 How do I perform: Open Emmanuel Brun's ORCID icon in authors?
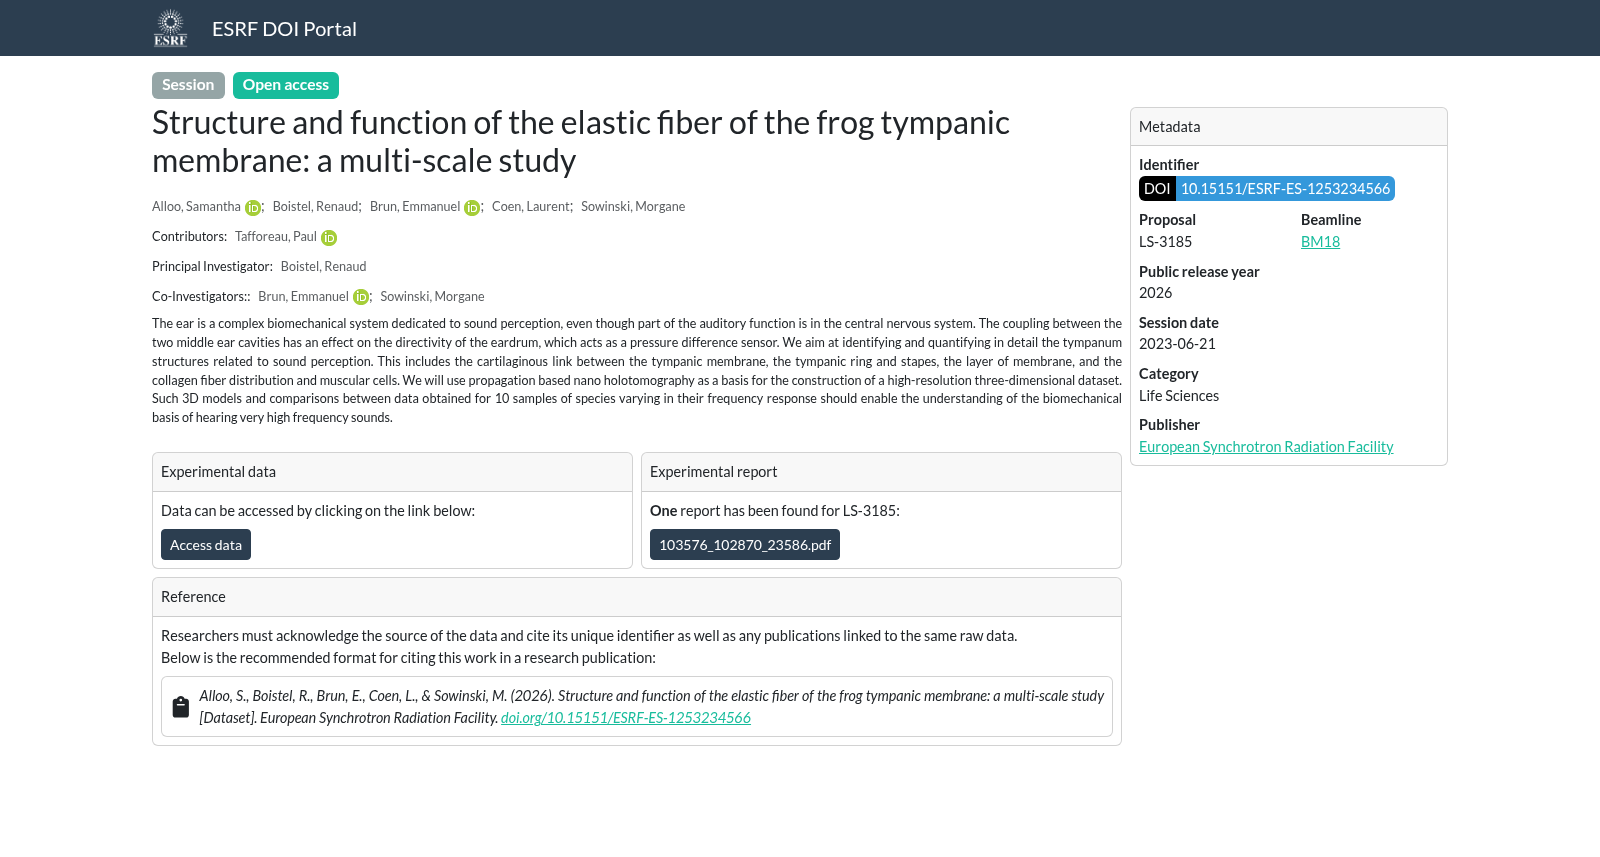pos(472,208)
